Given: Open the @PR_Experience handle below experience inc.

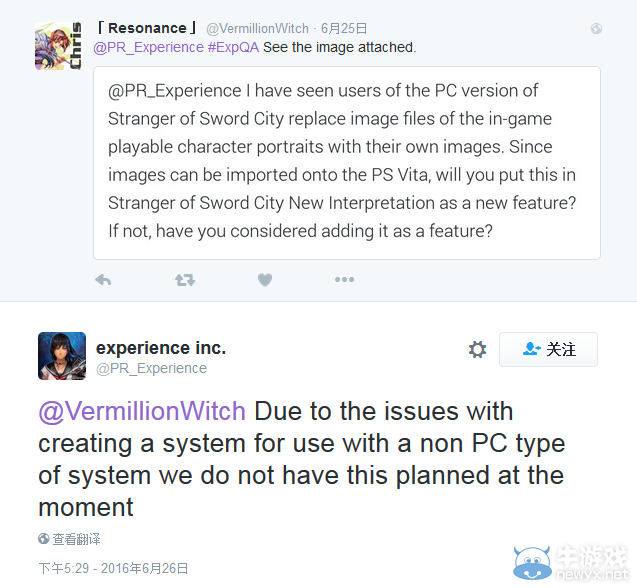Looking at the screenshot, I should click(152, 368).
